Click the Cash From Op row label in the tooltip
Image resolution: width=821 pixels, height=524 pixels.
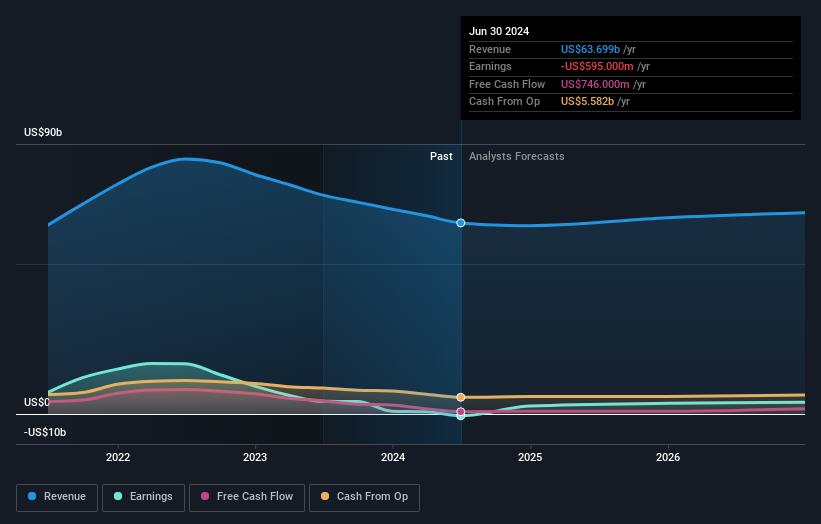tap(504, 102)
